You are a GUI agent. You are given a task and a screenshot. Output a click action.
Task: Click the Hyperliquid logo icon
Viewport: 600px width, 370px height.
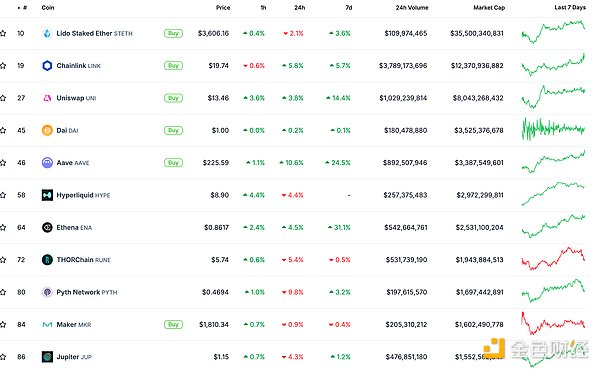coord(47,195)
